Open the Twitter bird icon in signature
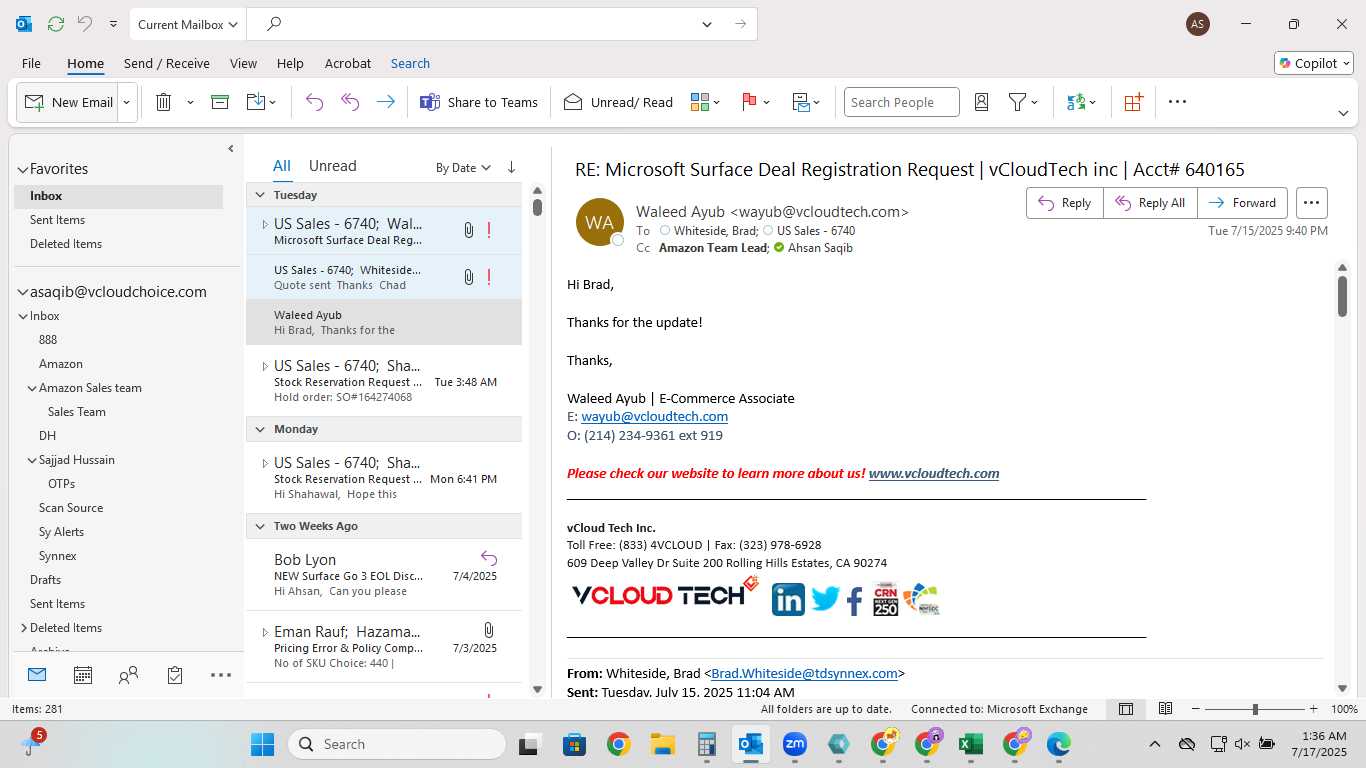 pyautogui.click(x=825, y=599)
